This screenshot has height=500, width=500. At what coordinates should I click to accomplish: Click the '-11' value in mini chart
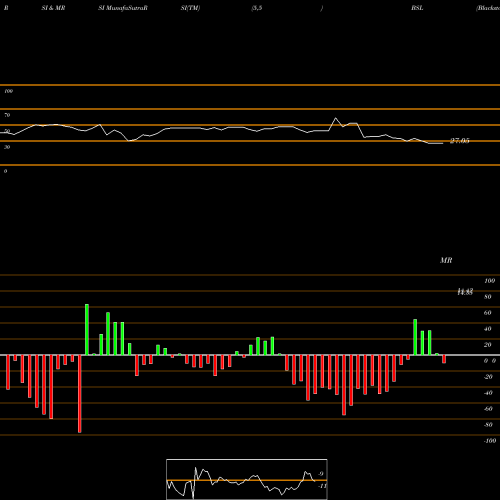point(322,486)
